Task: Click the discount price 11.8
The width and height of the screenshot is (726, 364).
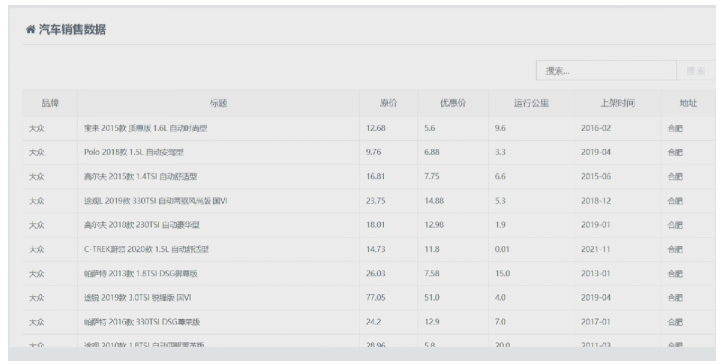Action: pyautogui.click(x=432, y=249)
